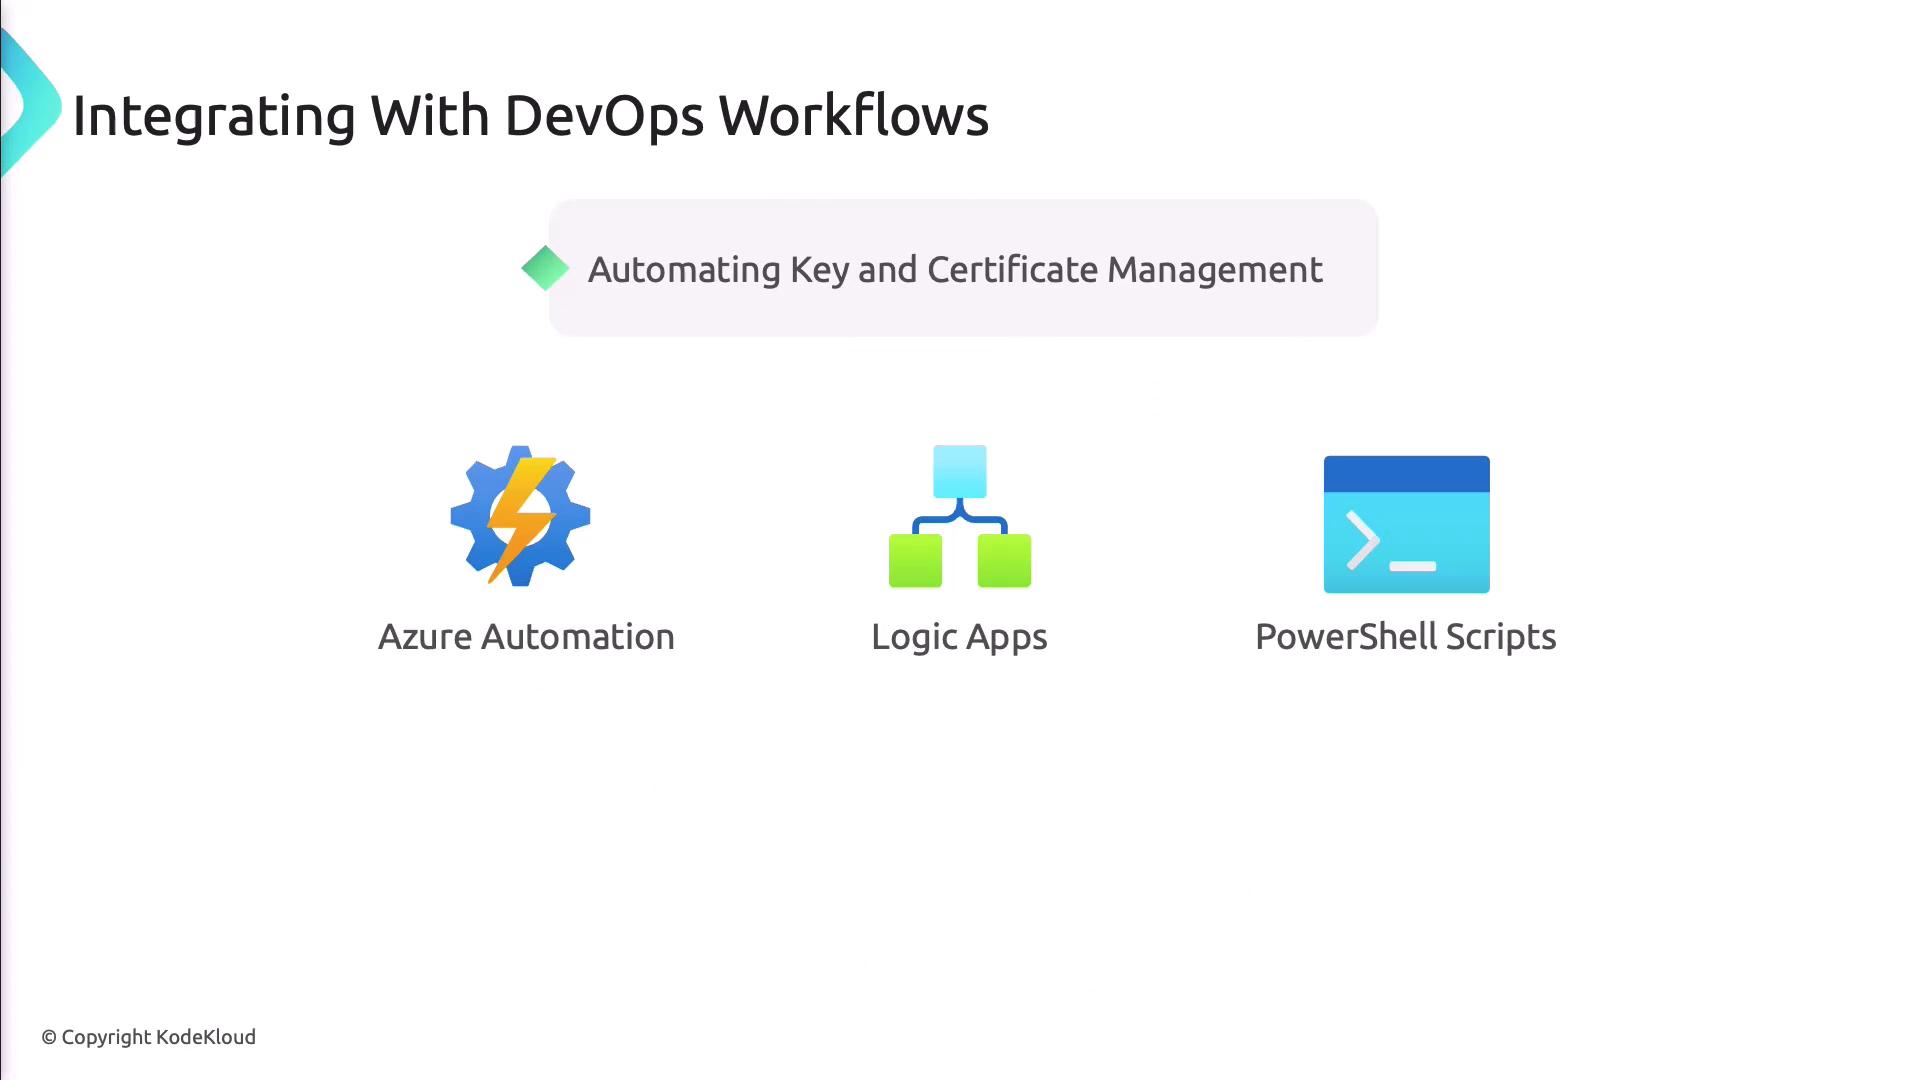Select the 'Azure Automation' label
This screenshot has width=1920, height=1080.
pyautogui.click(x=526, y=637)
